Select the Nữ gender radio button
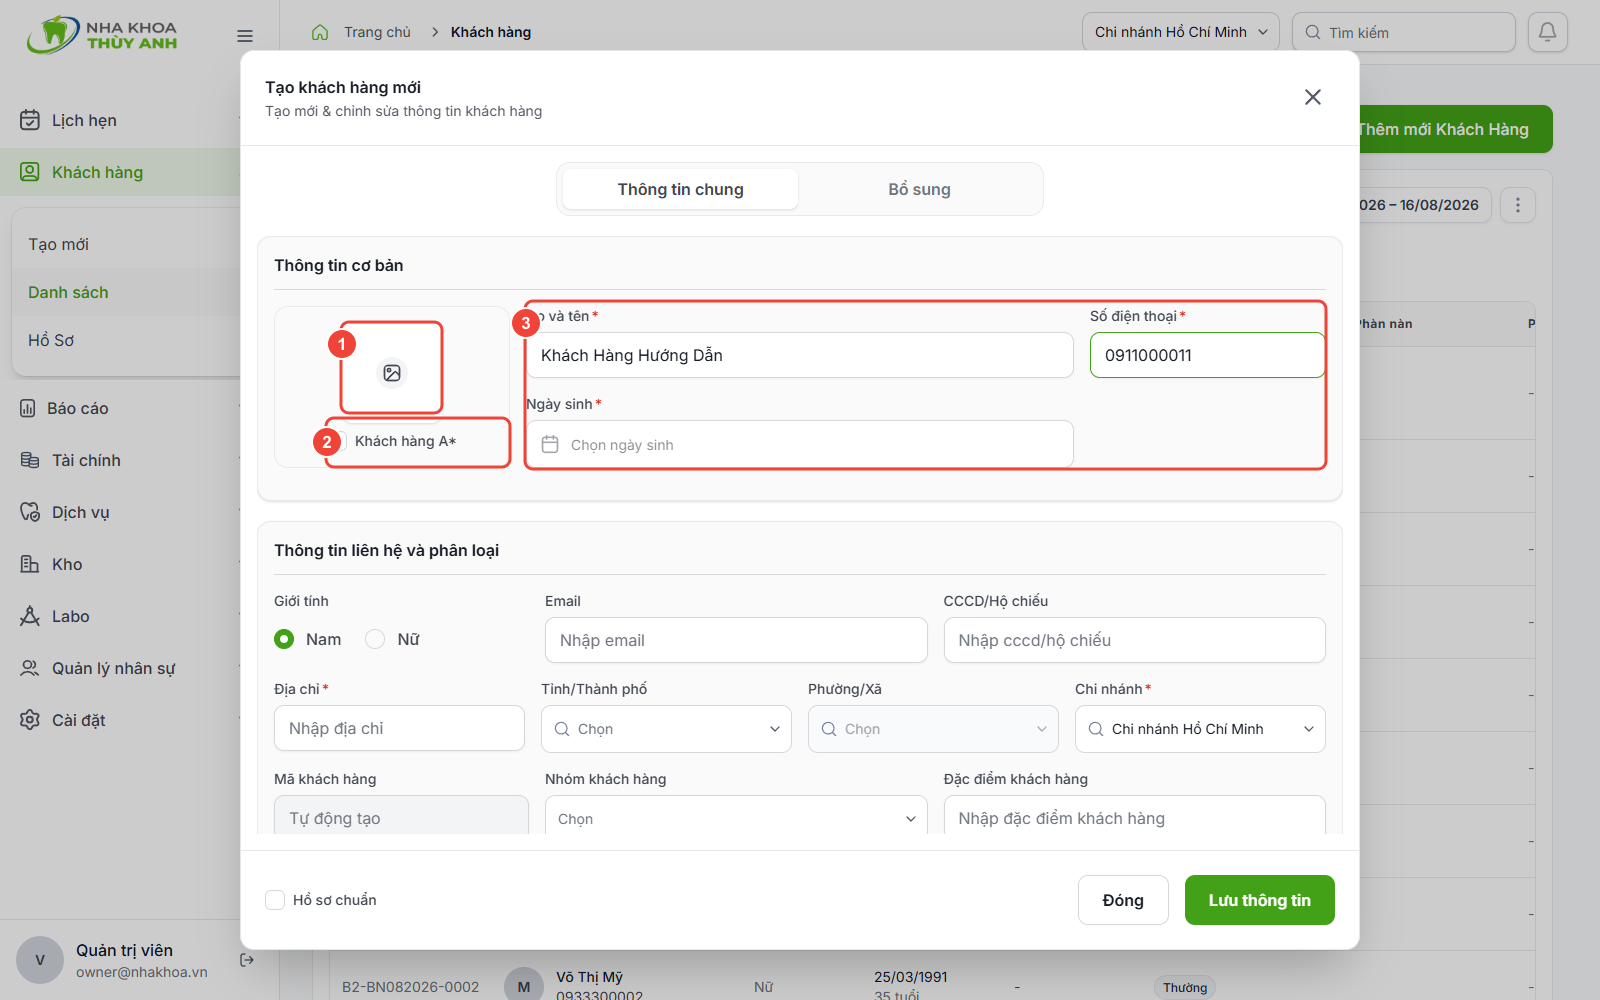The height and width of the screenshot is (1000, 1600). tap(375, 639)
